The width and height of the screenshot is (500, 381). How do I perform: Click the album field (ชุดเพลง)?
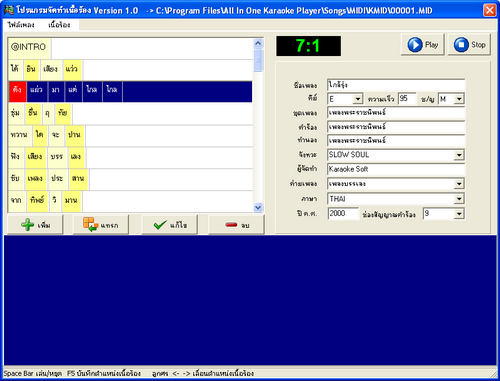pos(396,113)
